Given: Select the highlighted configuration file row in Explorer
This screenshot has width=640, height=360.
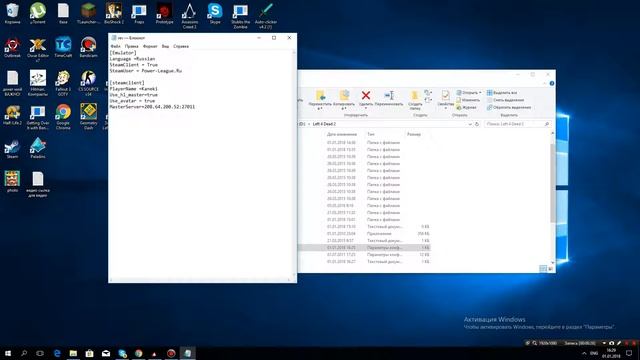Looking at the screenshot, I should tap(364, 247).
